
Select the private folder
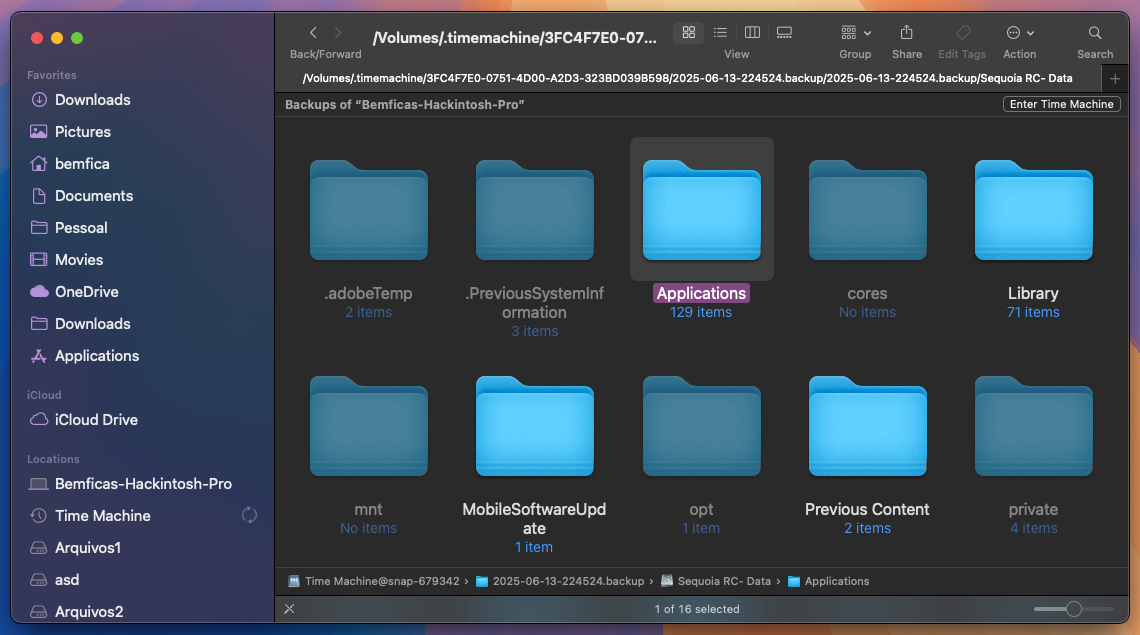click(x=1033, y=428)
